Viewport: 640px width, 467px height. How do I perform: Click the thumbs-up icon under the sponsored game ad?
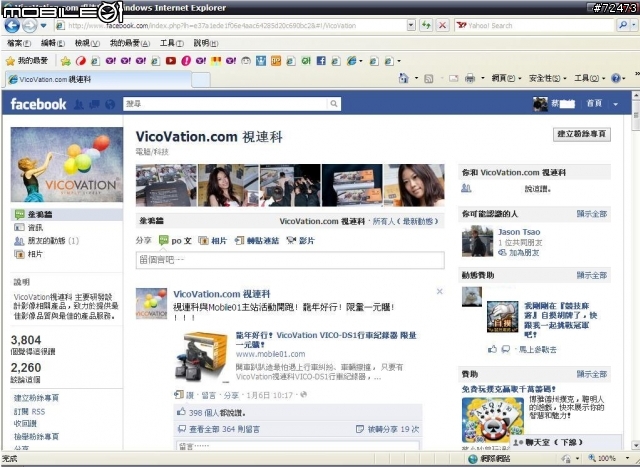coord(492,349)
